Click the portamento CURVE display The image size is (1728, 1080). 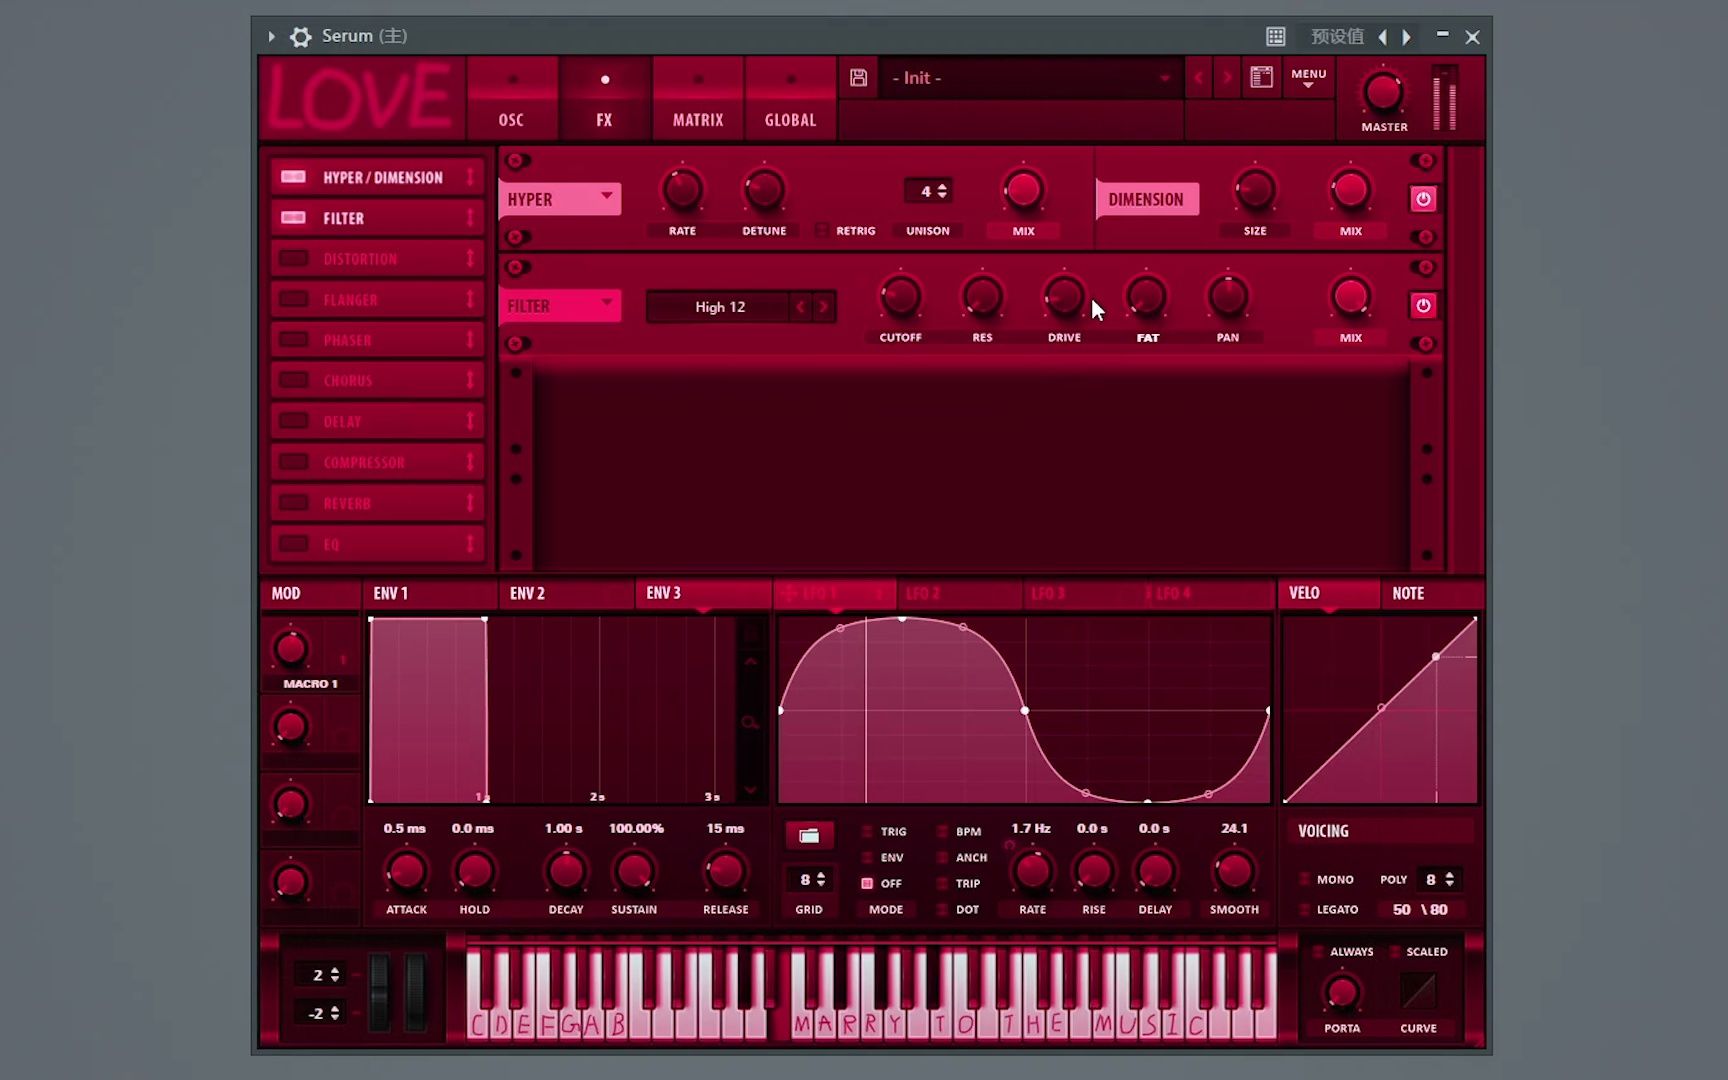tap(1418, 991)
